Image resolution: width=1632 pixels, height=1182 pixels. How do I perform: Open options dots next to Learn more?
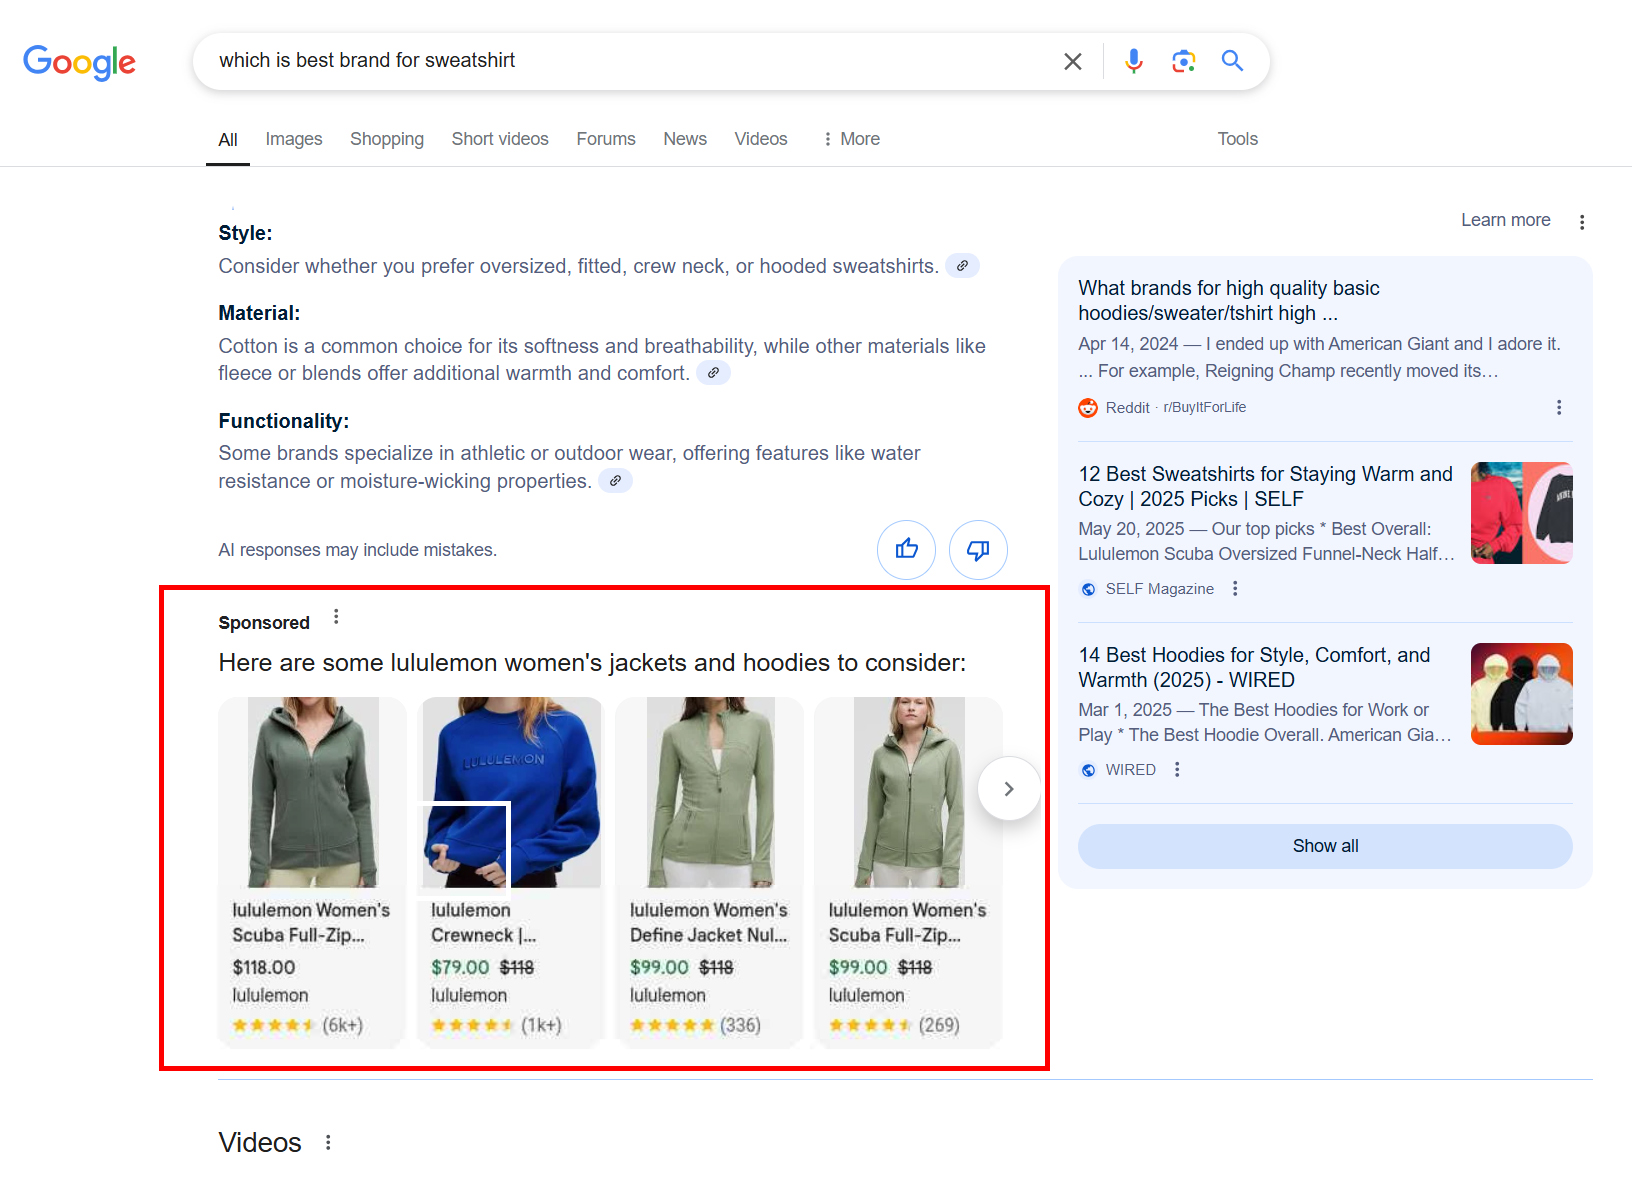pyautogui.click(x=1582, y=222)
